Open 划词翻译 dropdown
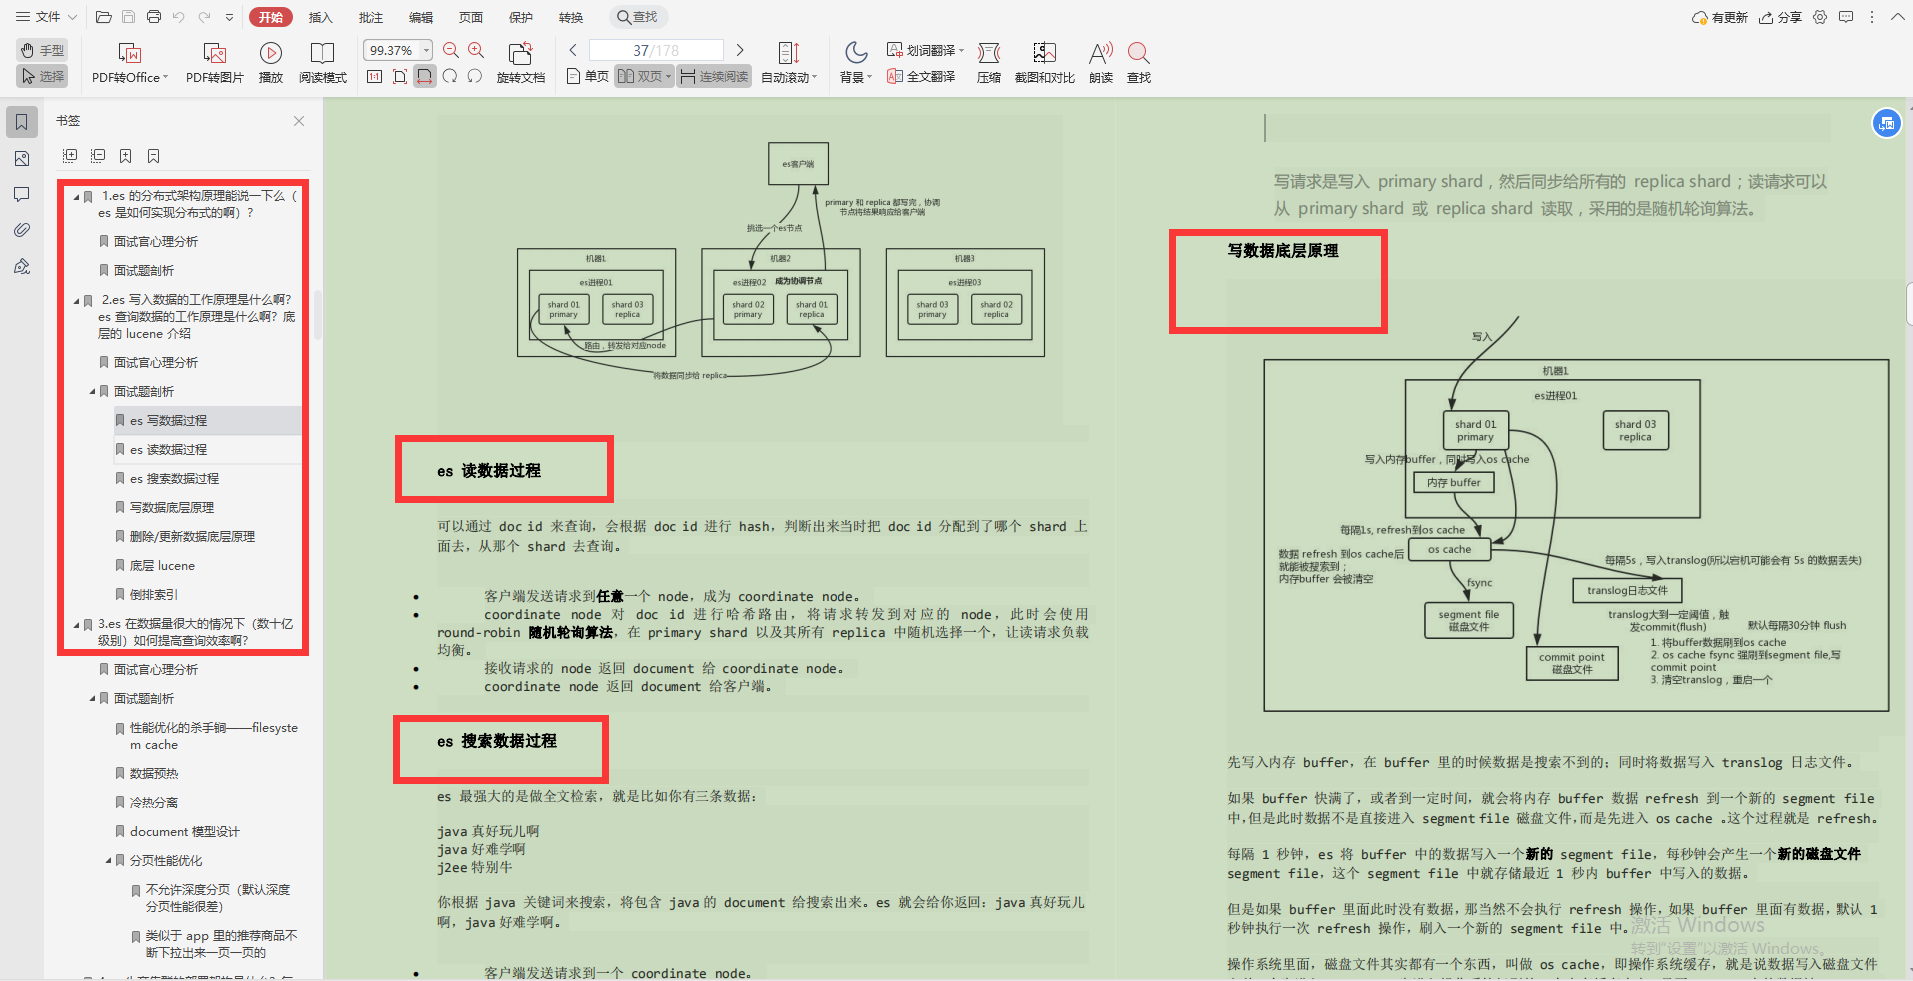 click(925, 50)
